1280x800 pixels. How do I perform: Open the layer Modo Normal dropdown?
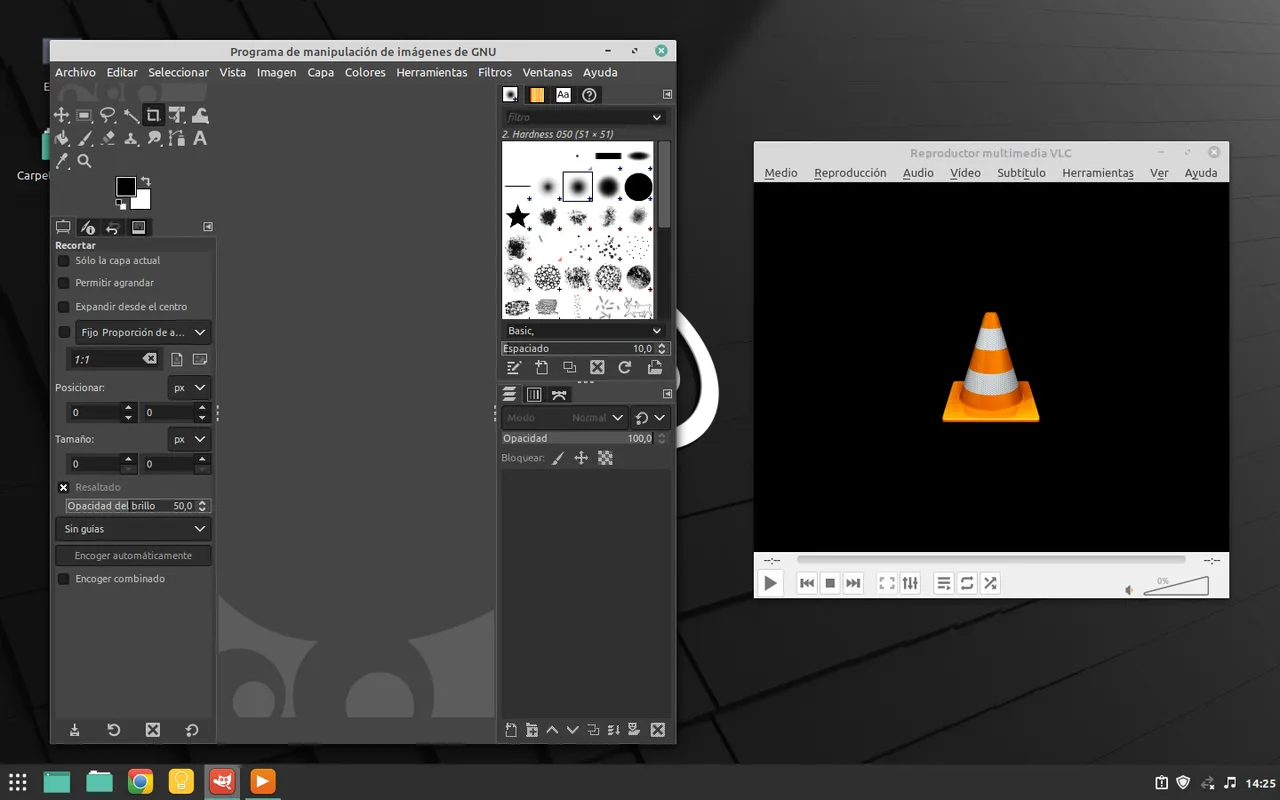[565, 418]
